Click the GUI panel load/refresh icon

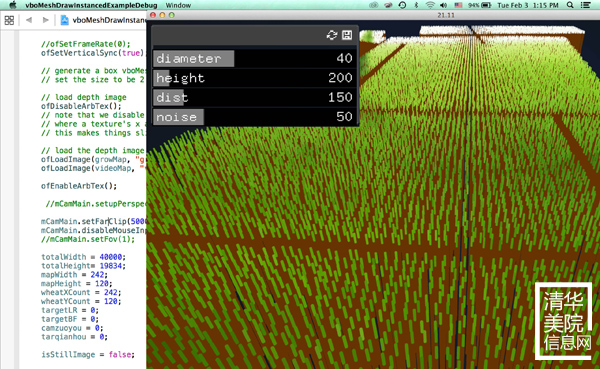tap(332, 35)
